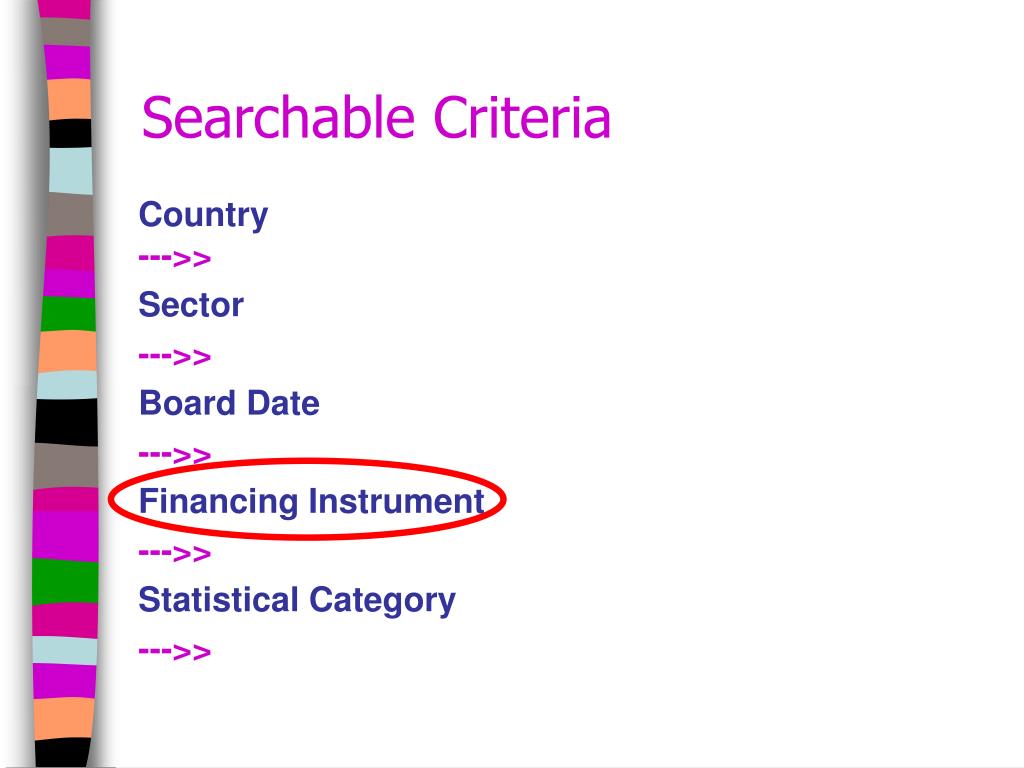This screenshot has width=1024, height=768.
Task: Click the arrow under Statistical Category
Action: pyautogui.click(x=174, y=651)
